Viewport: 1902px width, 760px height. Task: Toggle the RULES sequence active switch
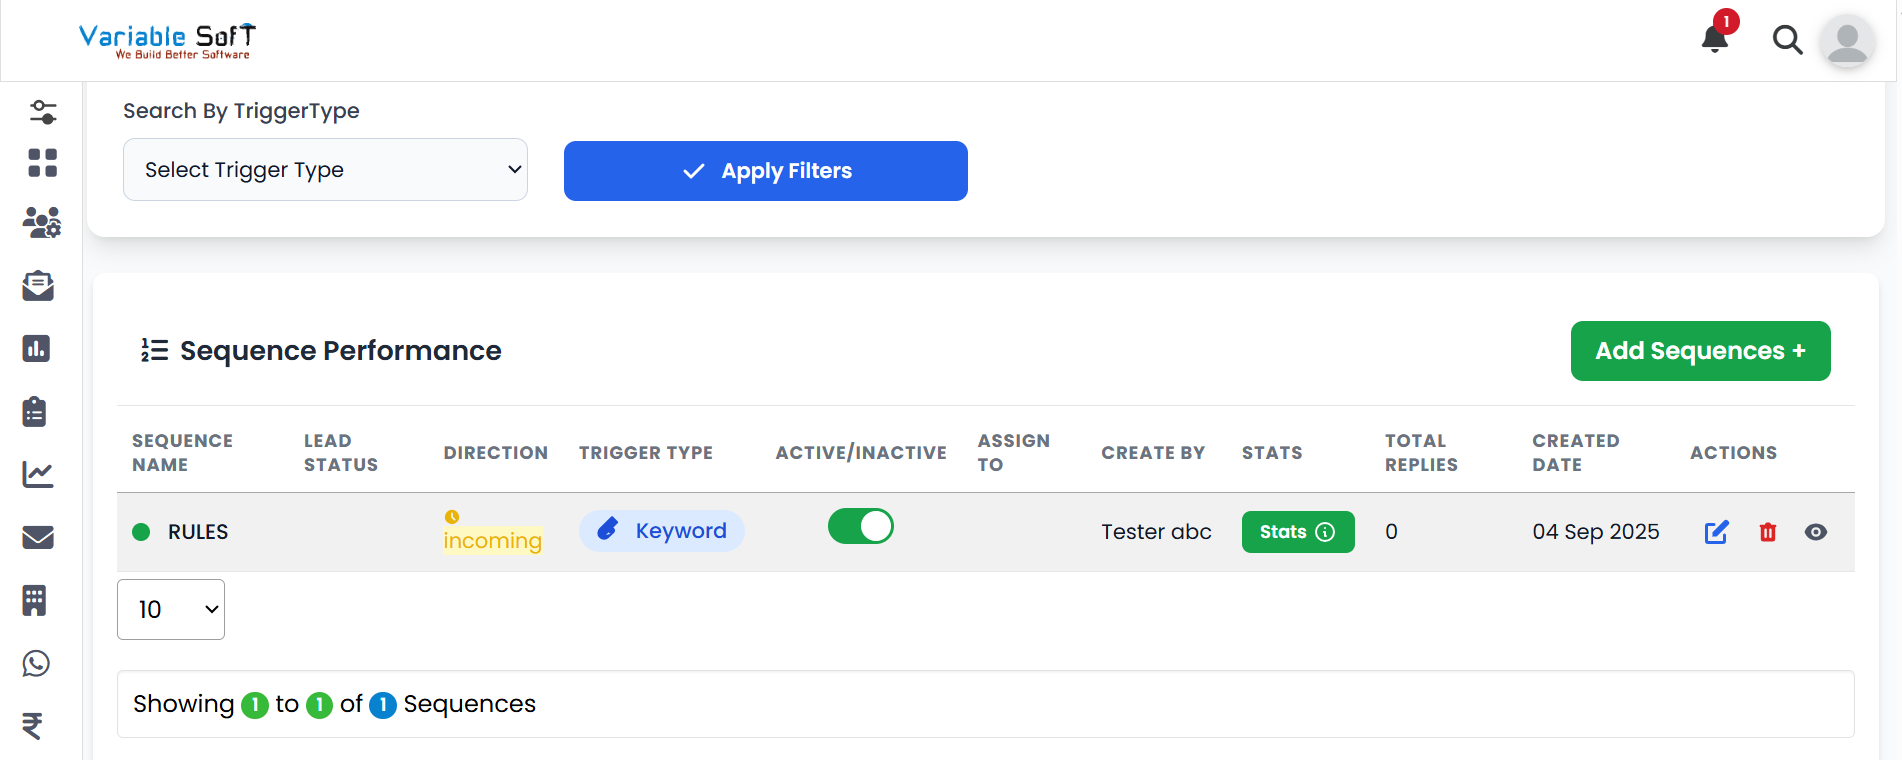point(860,526)
